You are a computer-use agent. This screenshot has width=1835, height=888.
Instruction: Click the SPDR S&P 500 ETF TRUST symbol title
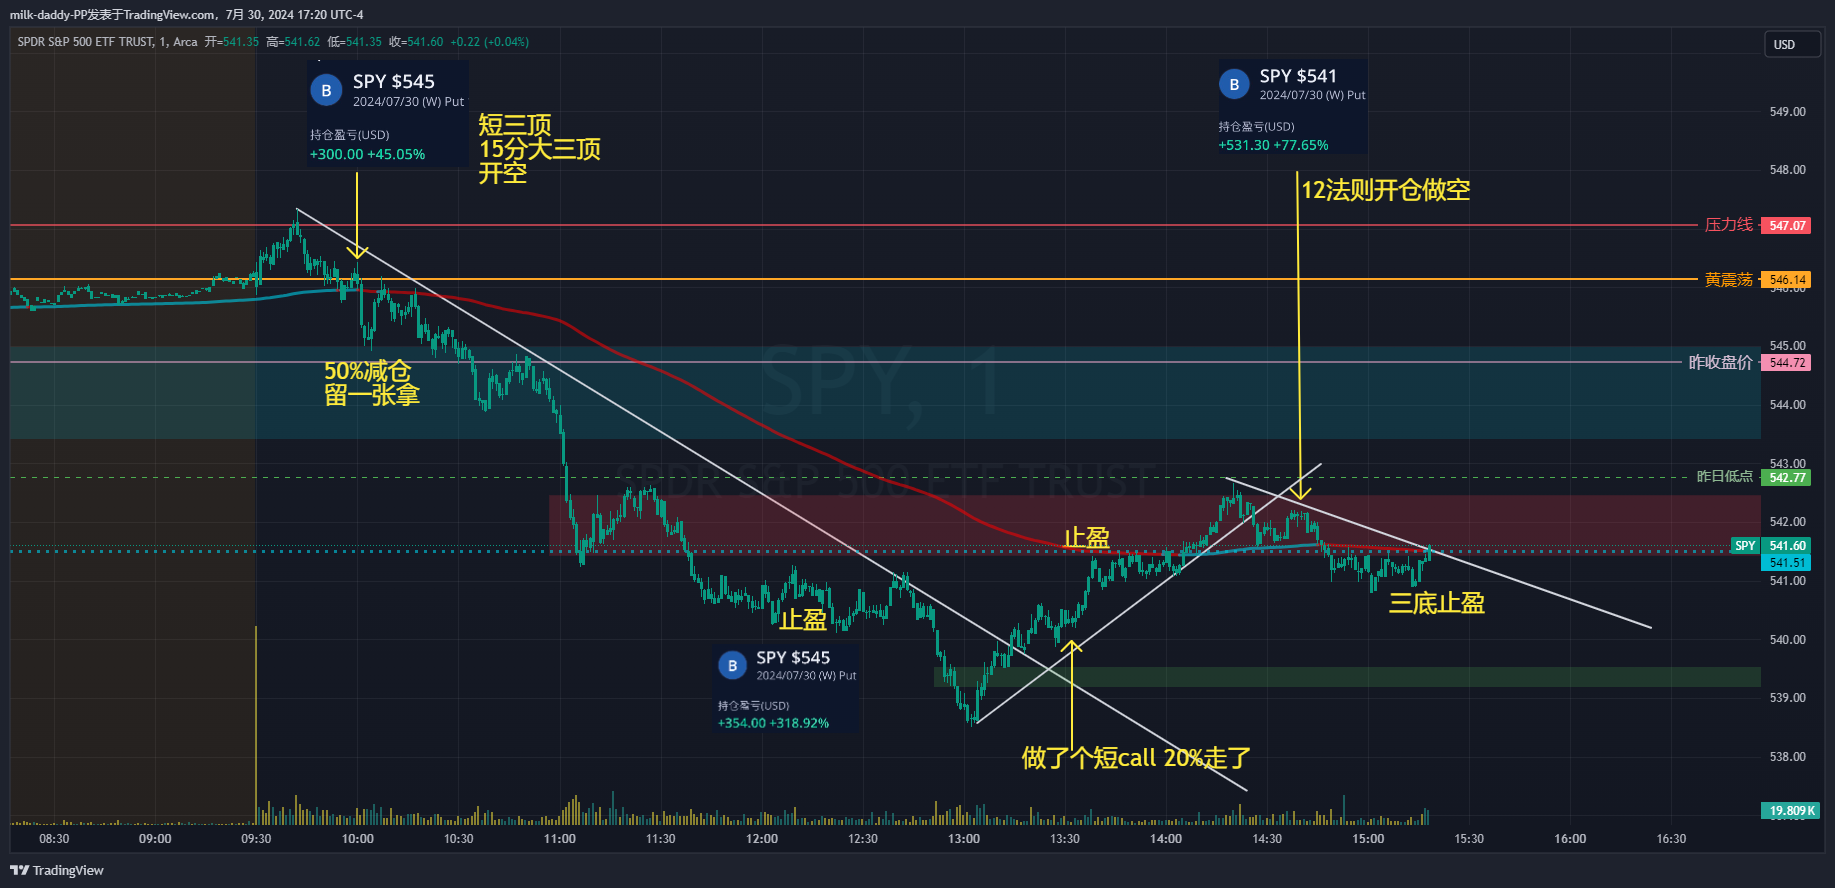click(x=85, y=42)
